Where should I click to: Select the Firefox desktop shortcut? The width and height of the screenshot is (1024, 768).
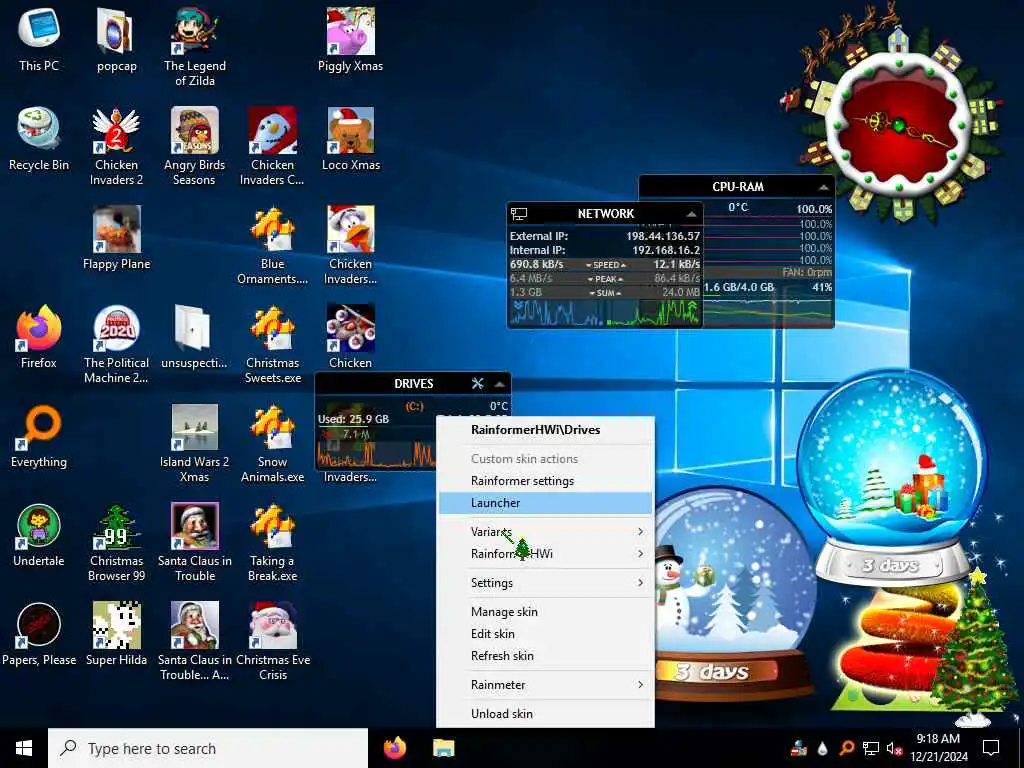coord(39,336)
